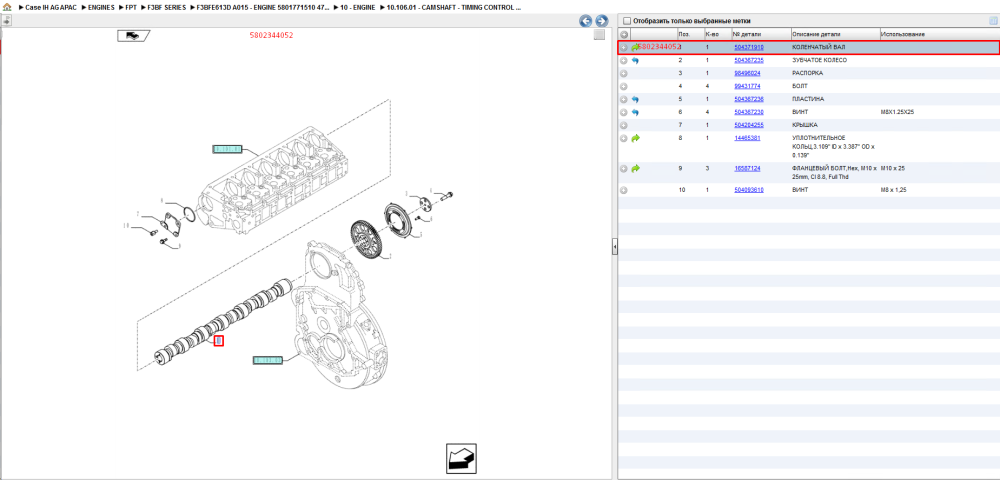Select the 'КОЛЕНЧАТЫЙ ВАЛ' description cell
The image size is (1000, 480).
(x=820, y=47)
